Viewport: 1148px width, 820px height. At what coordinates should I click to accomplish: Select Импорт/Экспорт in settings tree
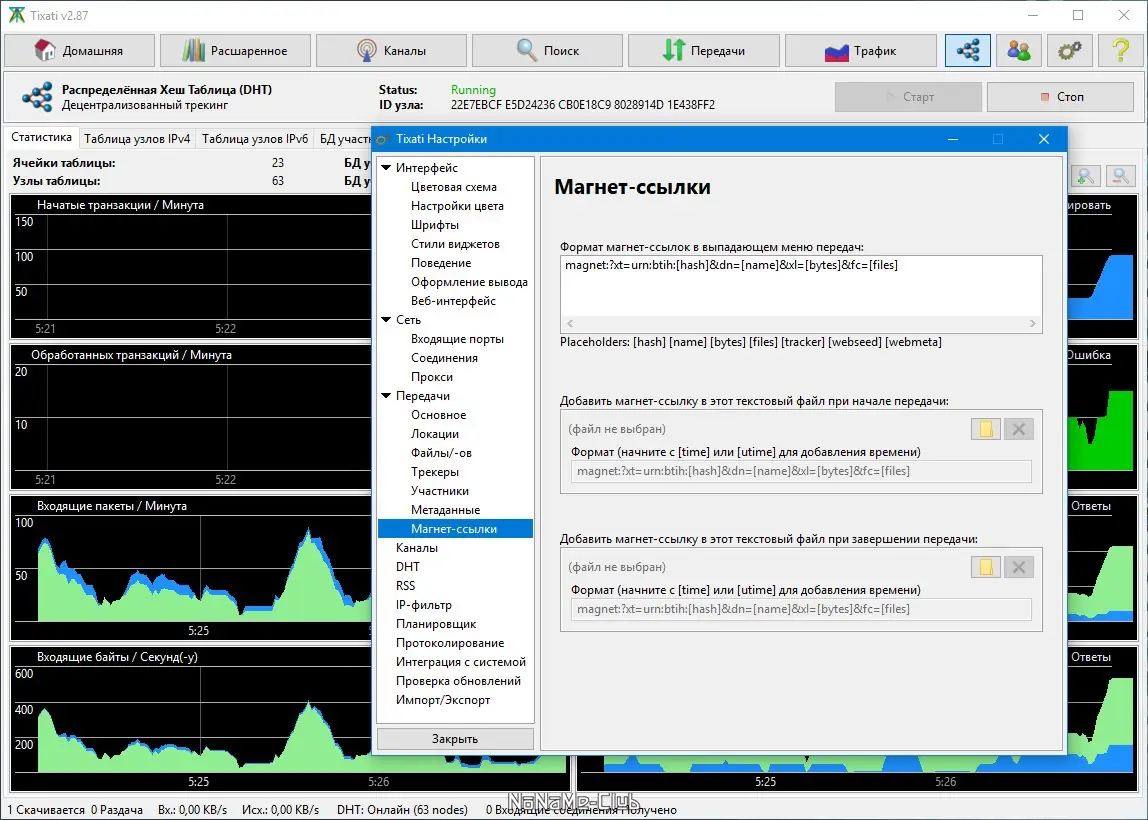tap(443, 700)
